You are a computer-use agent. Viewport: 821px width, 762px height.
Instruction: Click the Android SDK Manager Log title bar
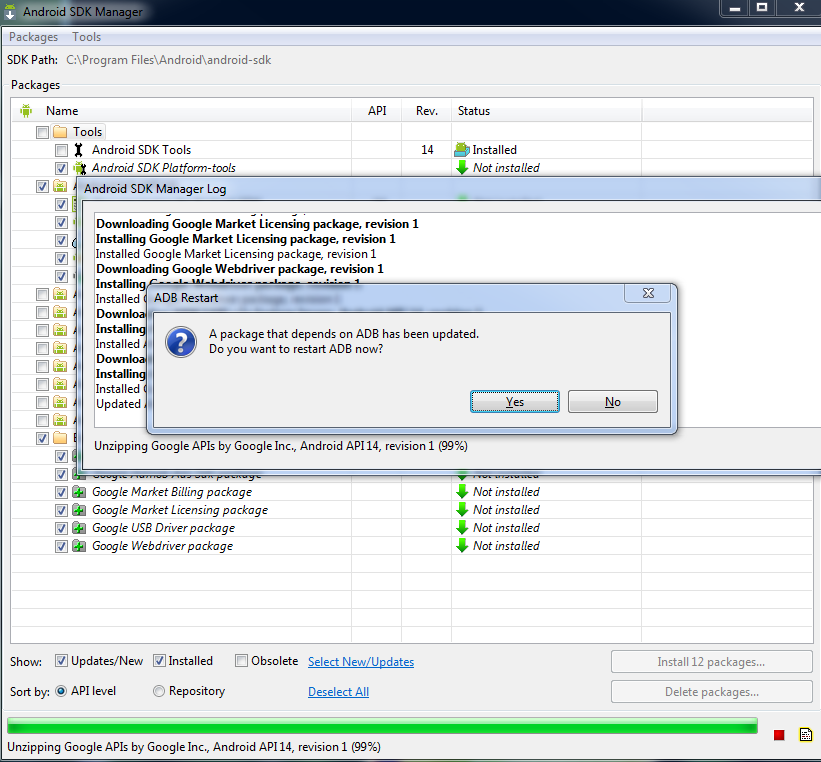coord(450,189)
